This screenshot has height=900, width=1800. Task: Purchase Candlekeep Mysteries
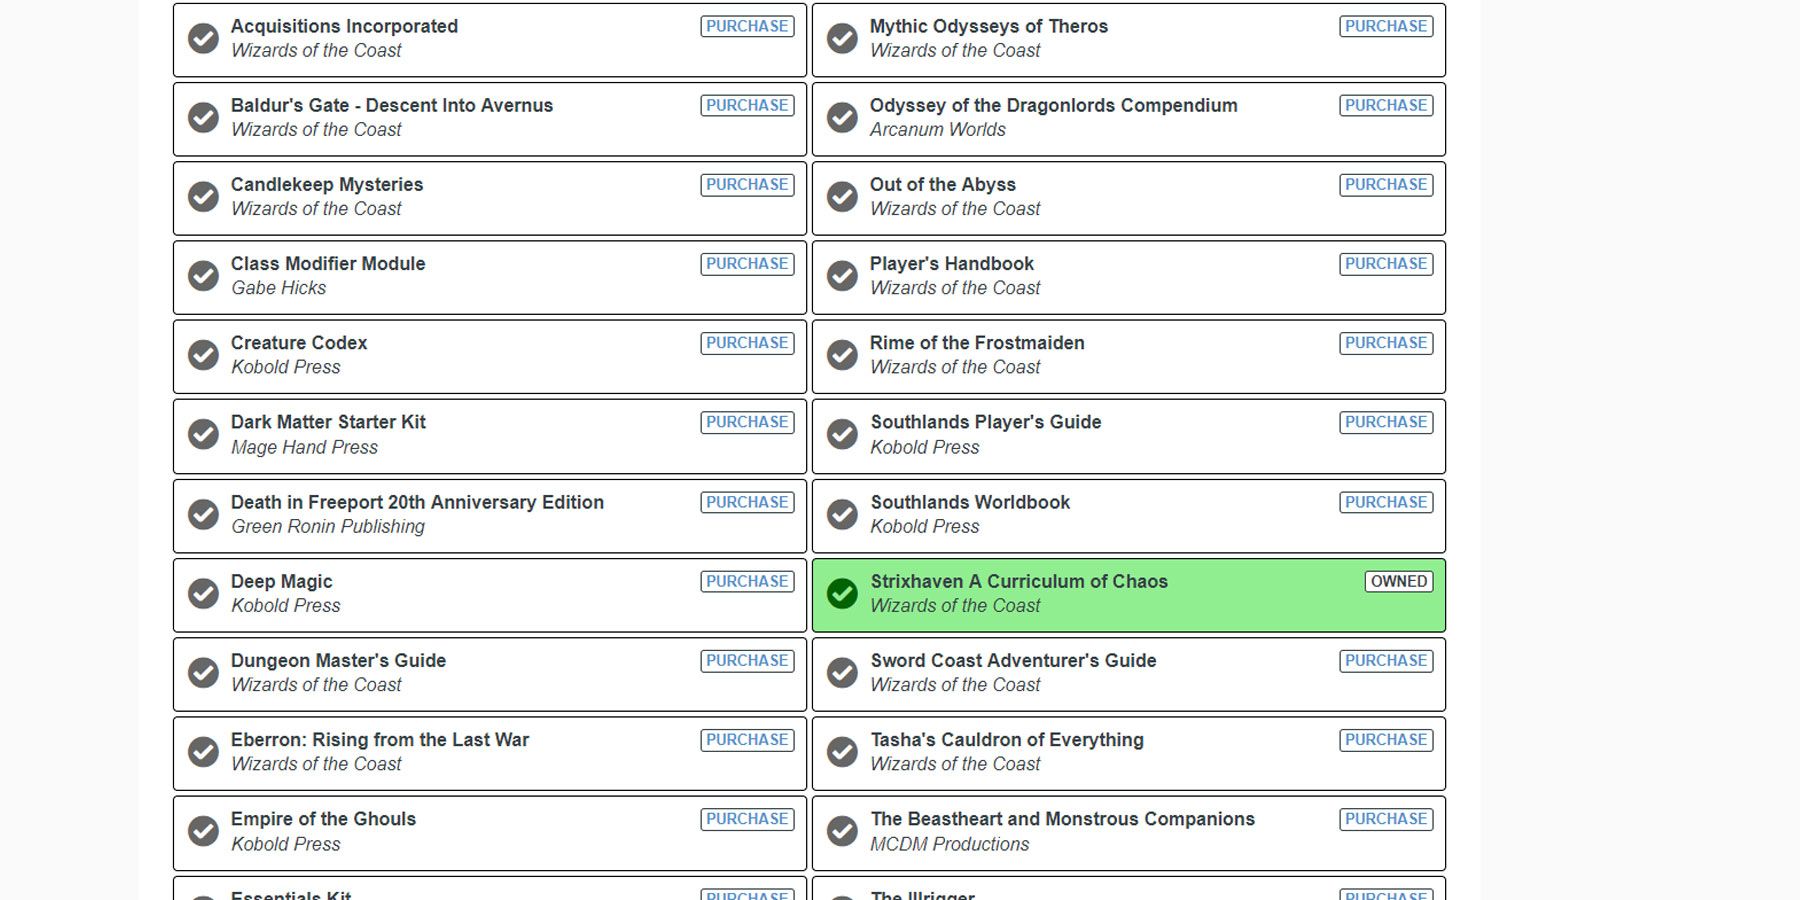click(x=747, y=184)
